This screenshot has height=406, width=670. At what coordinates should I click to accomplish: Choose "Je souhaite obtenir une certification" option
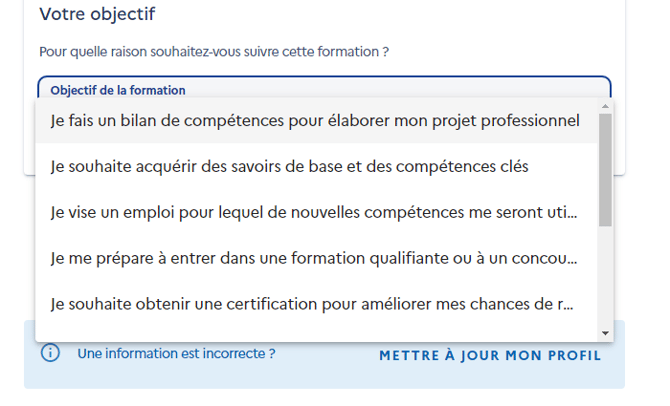pos(311,304)
